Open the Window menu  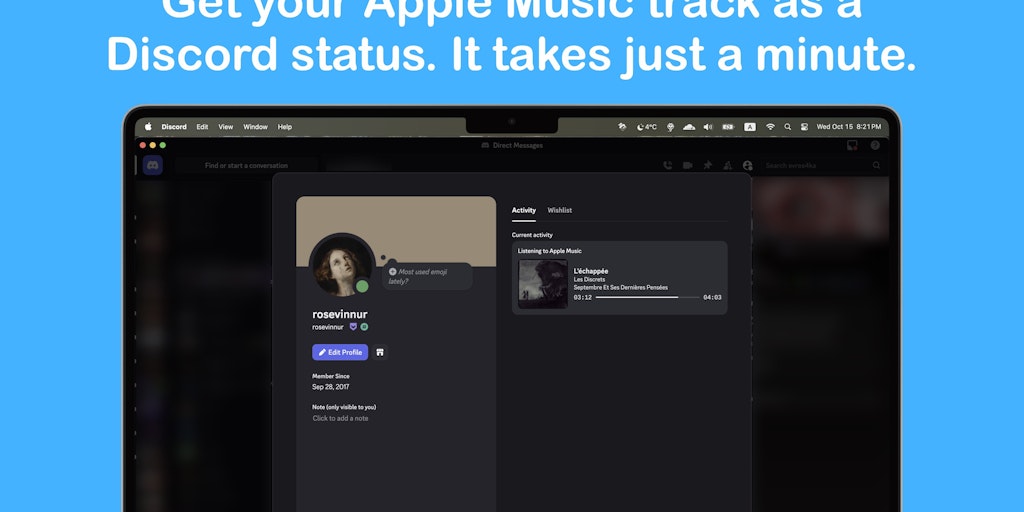[255, 127]
